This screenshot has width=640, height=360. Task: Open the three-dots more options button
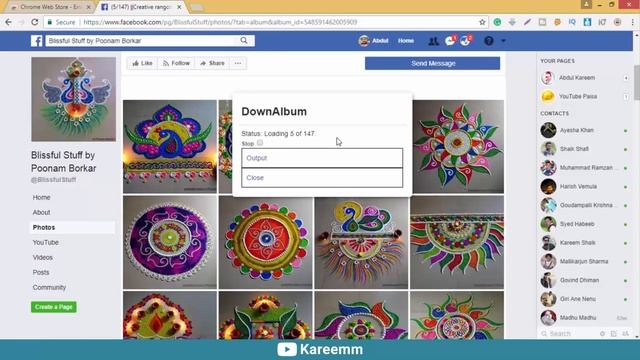click(x=238, y=63)
